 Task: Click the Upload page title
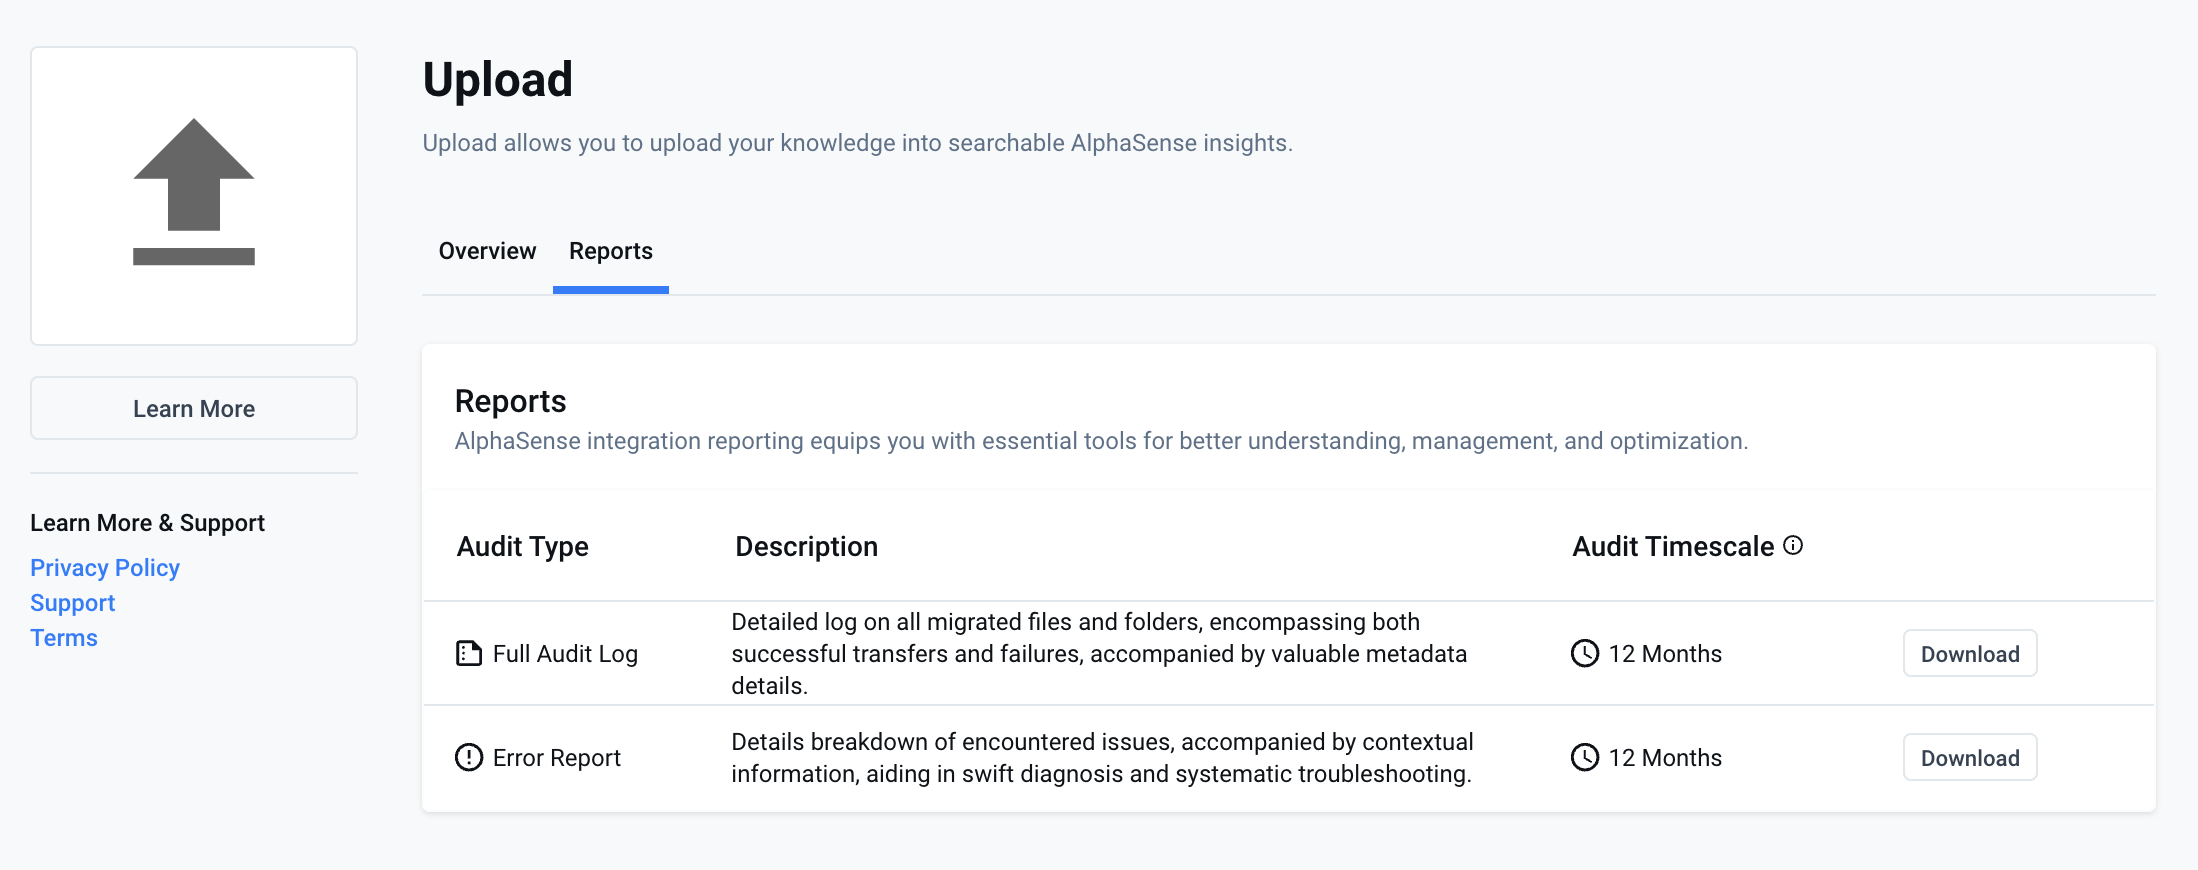tap(498, 80)
